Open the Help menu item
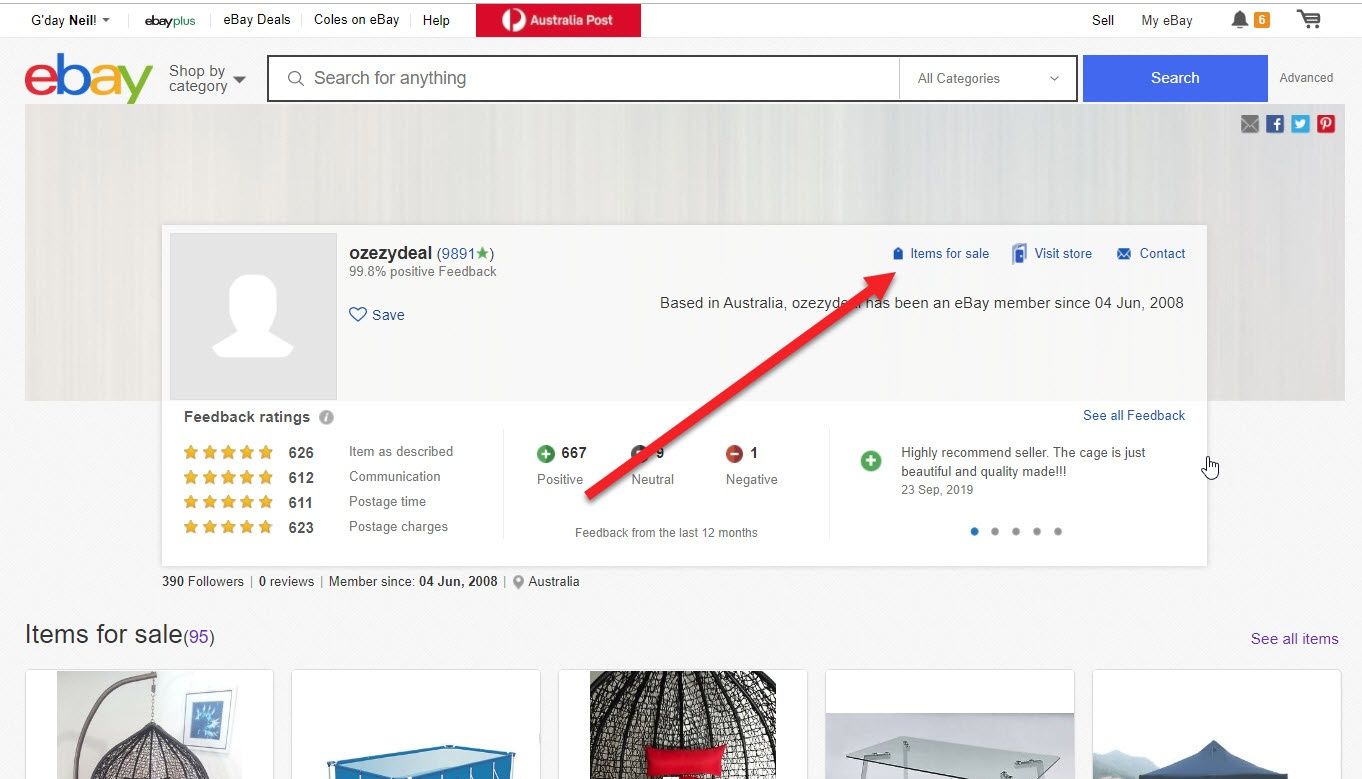This screenshot has width=1362, height=779. (436, 20)
